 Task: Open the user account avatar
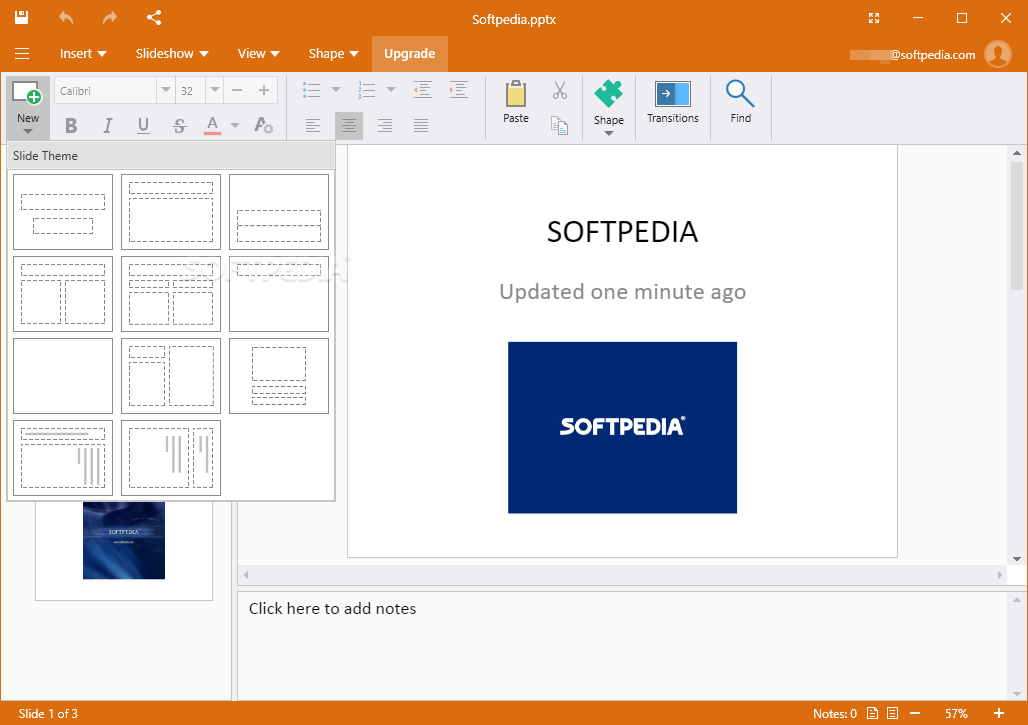998,54
